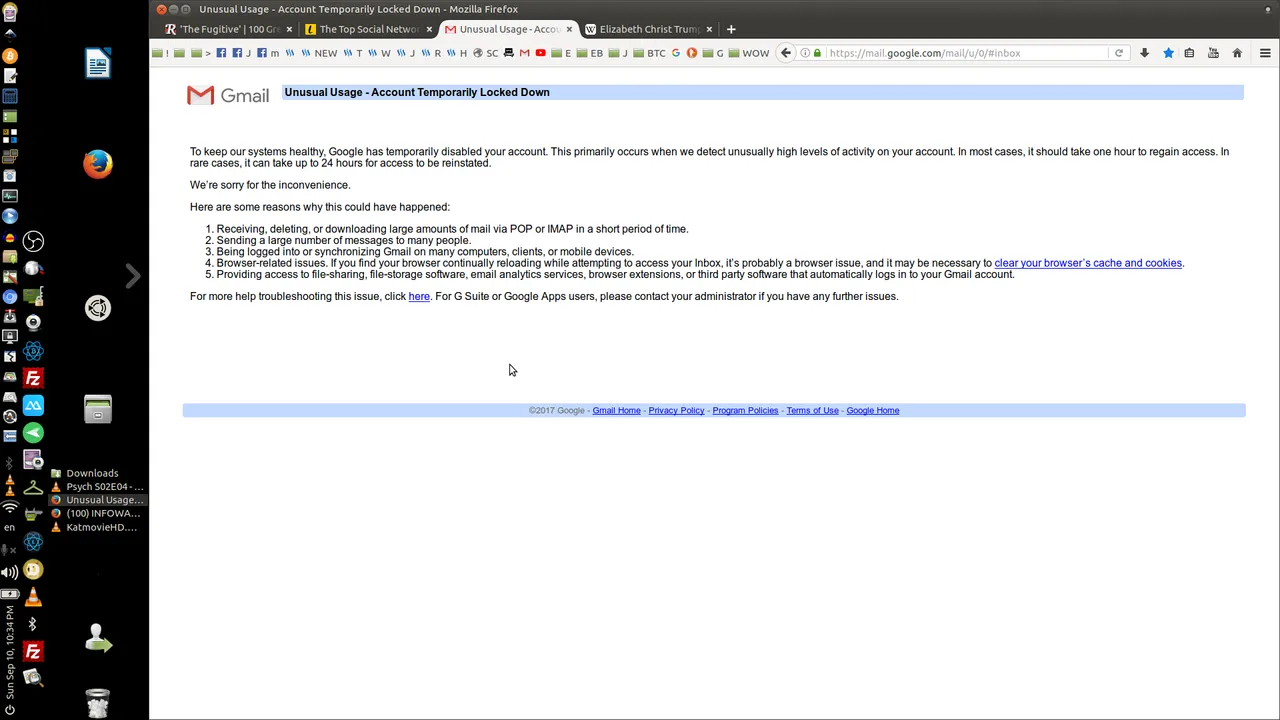Click the Home icon in the Firefox toolbar
The height and width of the screenshot is (720, 1280).
(x=1237, y=53)
